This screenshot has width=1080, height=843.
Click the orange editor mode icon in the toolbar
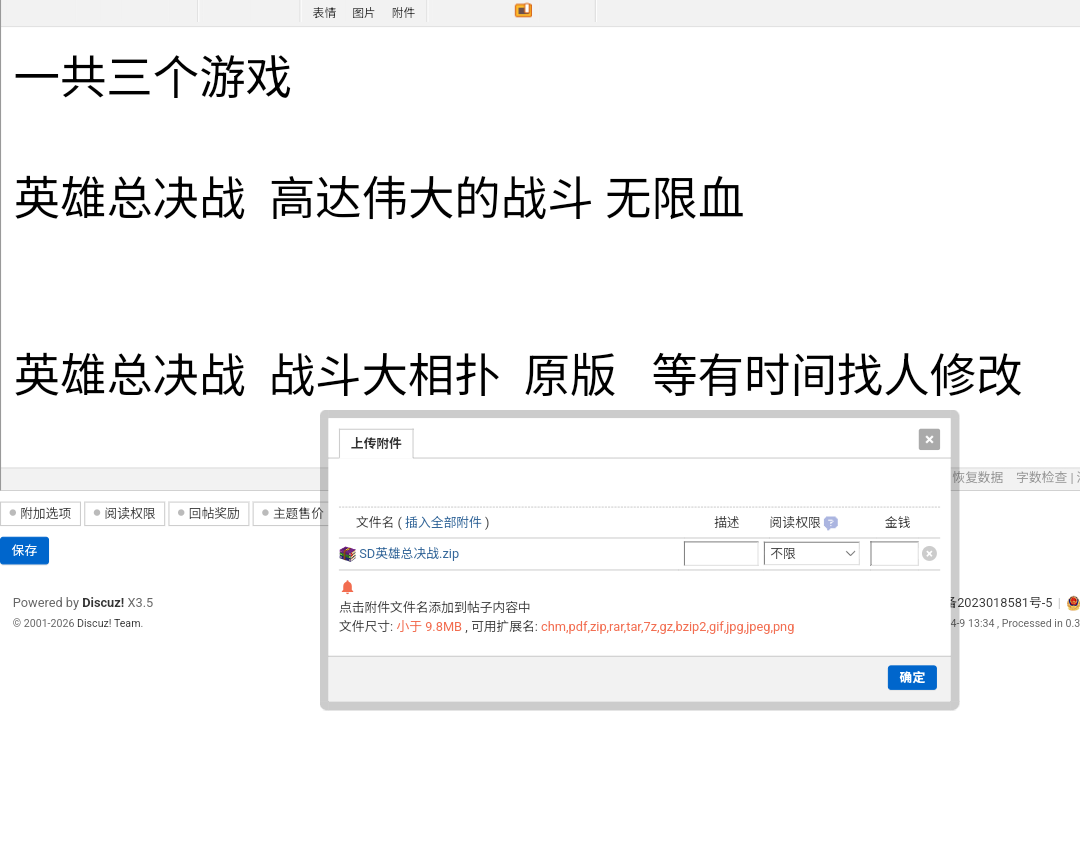coord(522,10)
